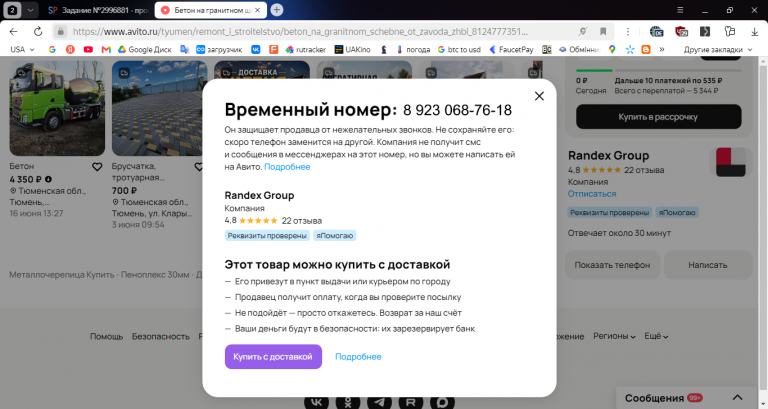Open загрузчик bookmark
Image resolution: width=768 pixels, height=409 pixels.
[219, 49]
